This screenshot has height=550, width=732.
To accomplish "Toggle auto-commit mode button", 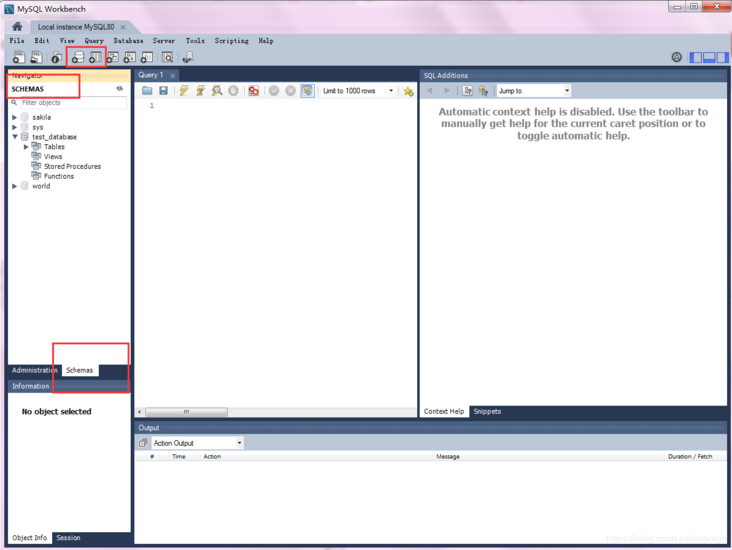I will click(x=307, y=91).
